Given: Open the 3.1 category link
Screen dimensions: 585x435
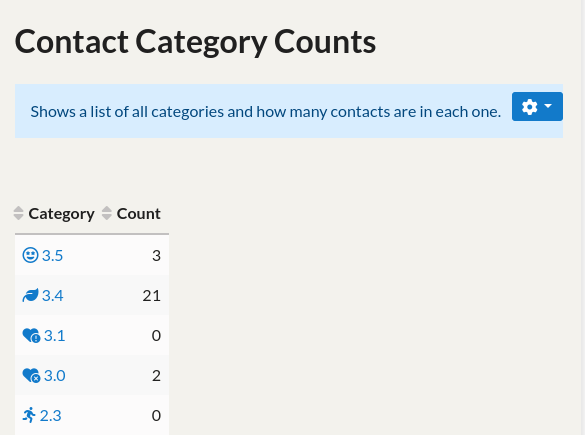Looking at the screenshot, I should [54, 335].
